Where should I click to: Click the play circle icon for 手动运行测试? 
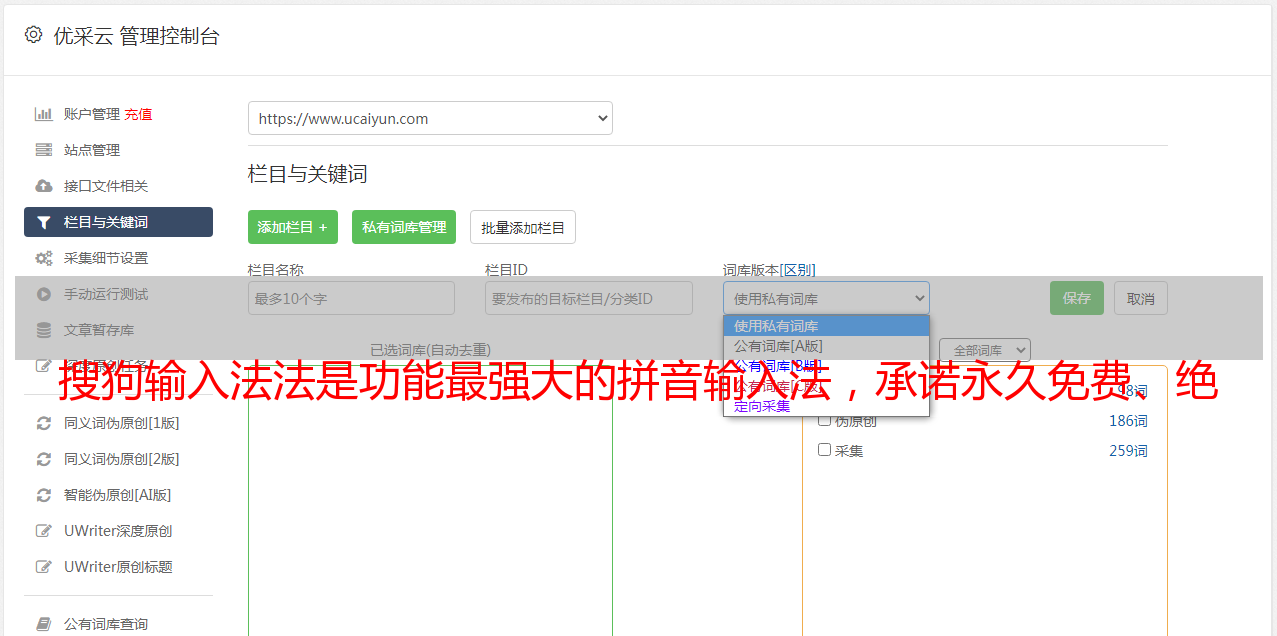(x=44, y=294)
